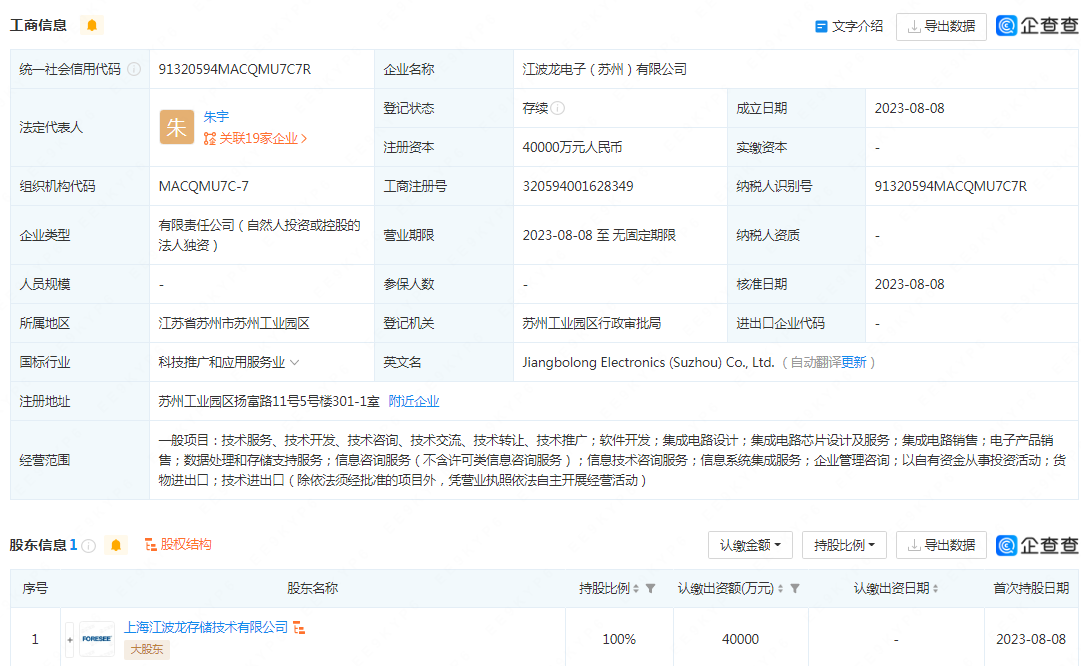Click the 核准日期 value 2023-08-08

(x=909, y=284)
